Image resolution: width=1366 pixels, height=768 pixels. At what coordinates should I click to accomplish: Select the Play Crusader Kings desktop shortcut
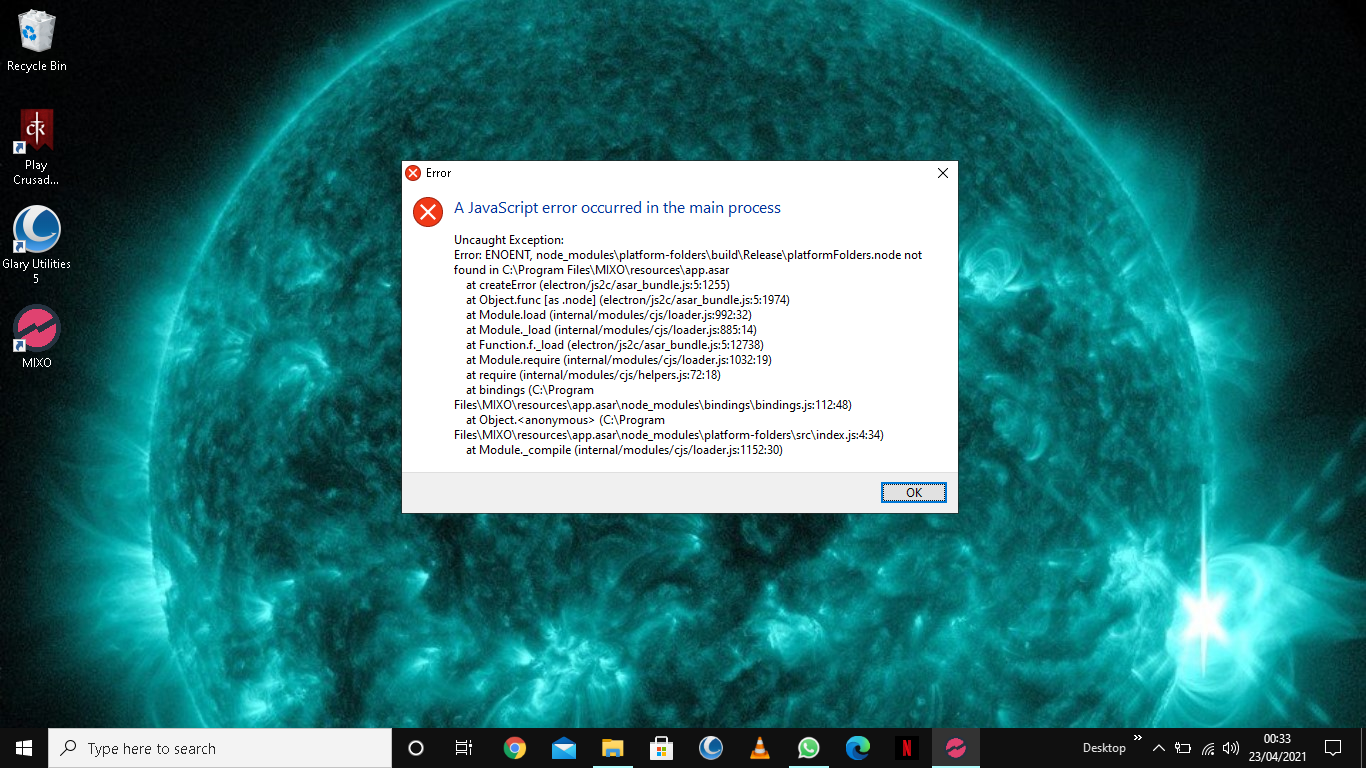point(37,145)
